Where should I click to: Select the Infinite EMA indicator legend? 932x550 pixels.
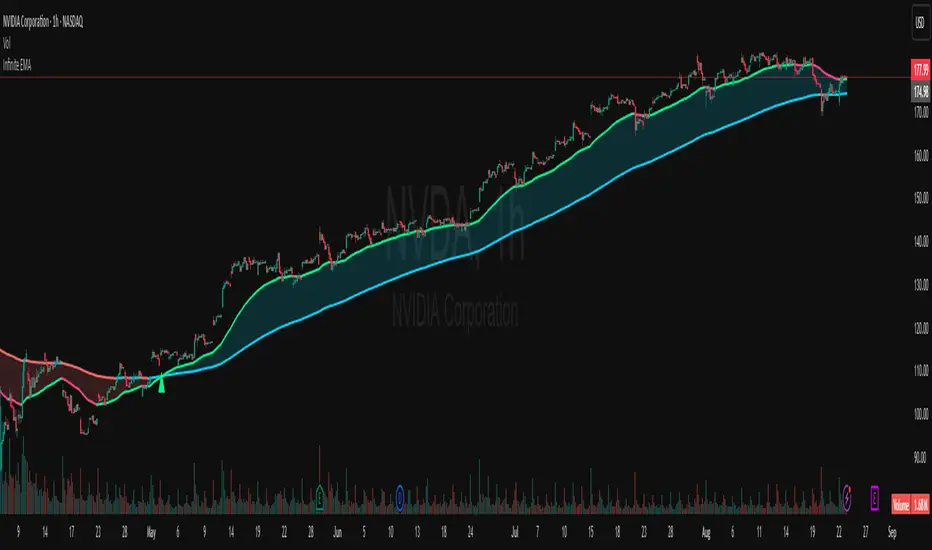click(x=17, y=65)
